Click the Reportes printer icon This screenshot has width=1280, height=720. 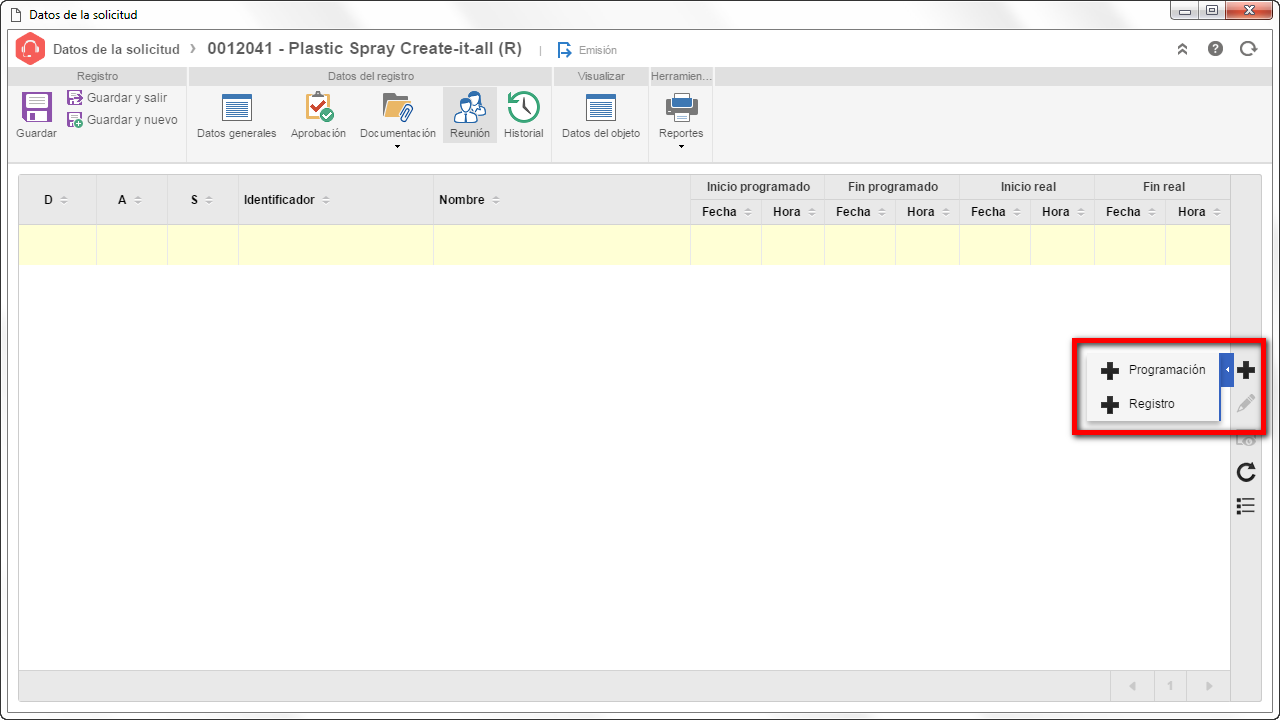pos(681,107)
